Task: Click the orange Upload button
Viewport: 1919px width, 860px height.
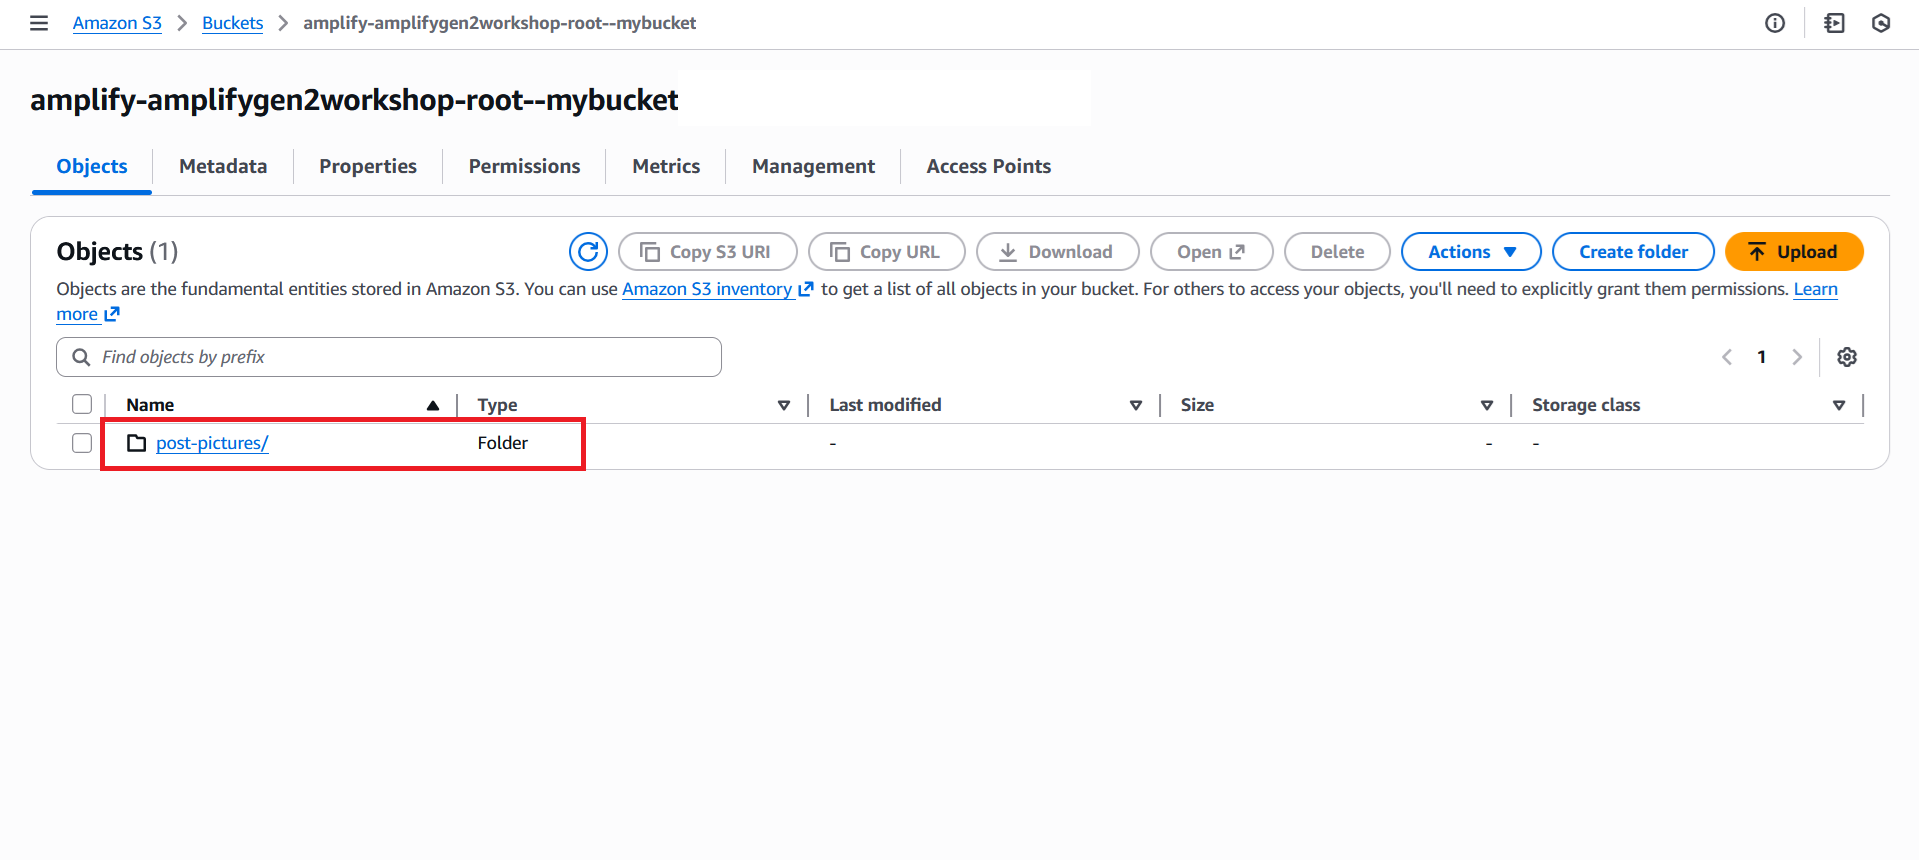Action: click(x=1794, y=252)
